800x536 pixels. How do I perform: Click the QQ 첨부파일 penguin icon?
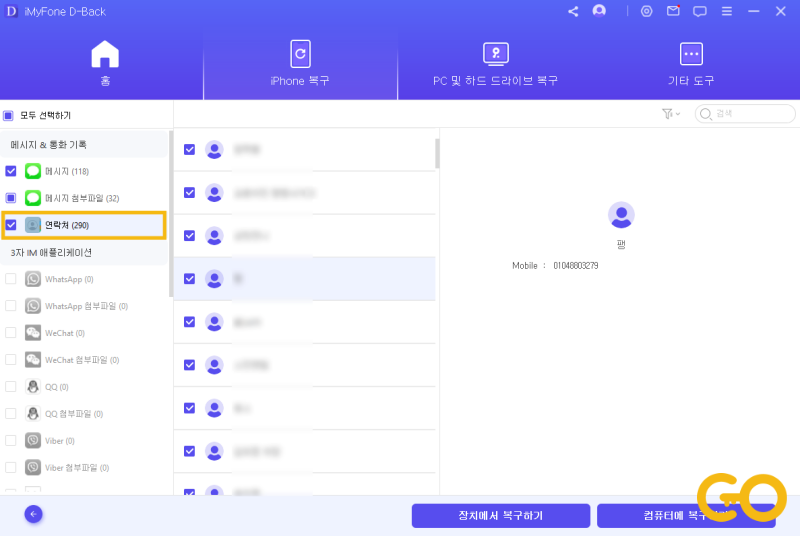click(33, 414)
